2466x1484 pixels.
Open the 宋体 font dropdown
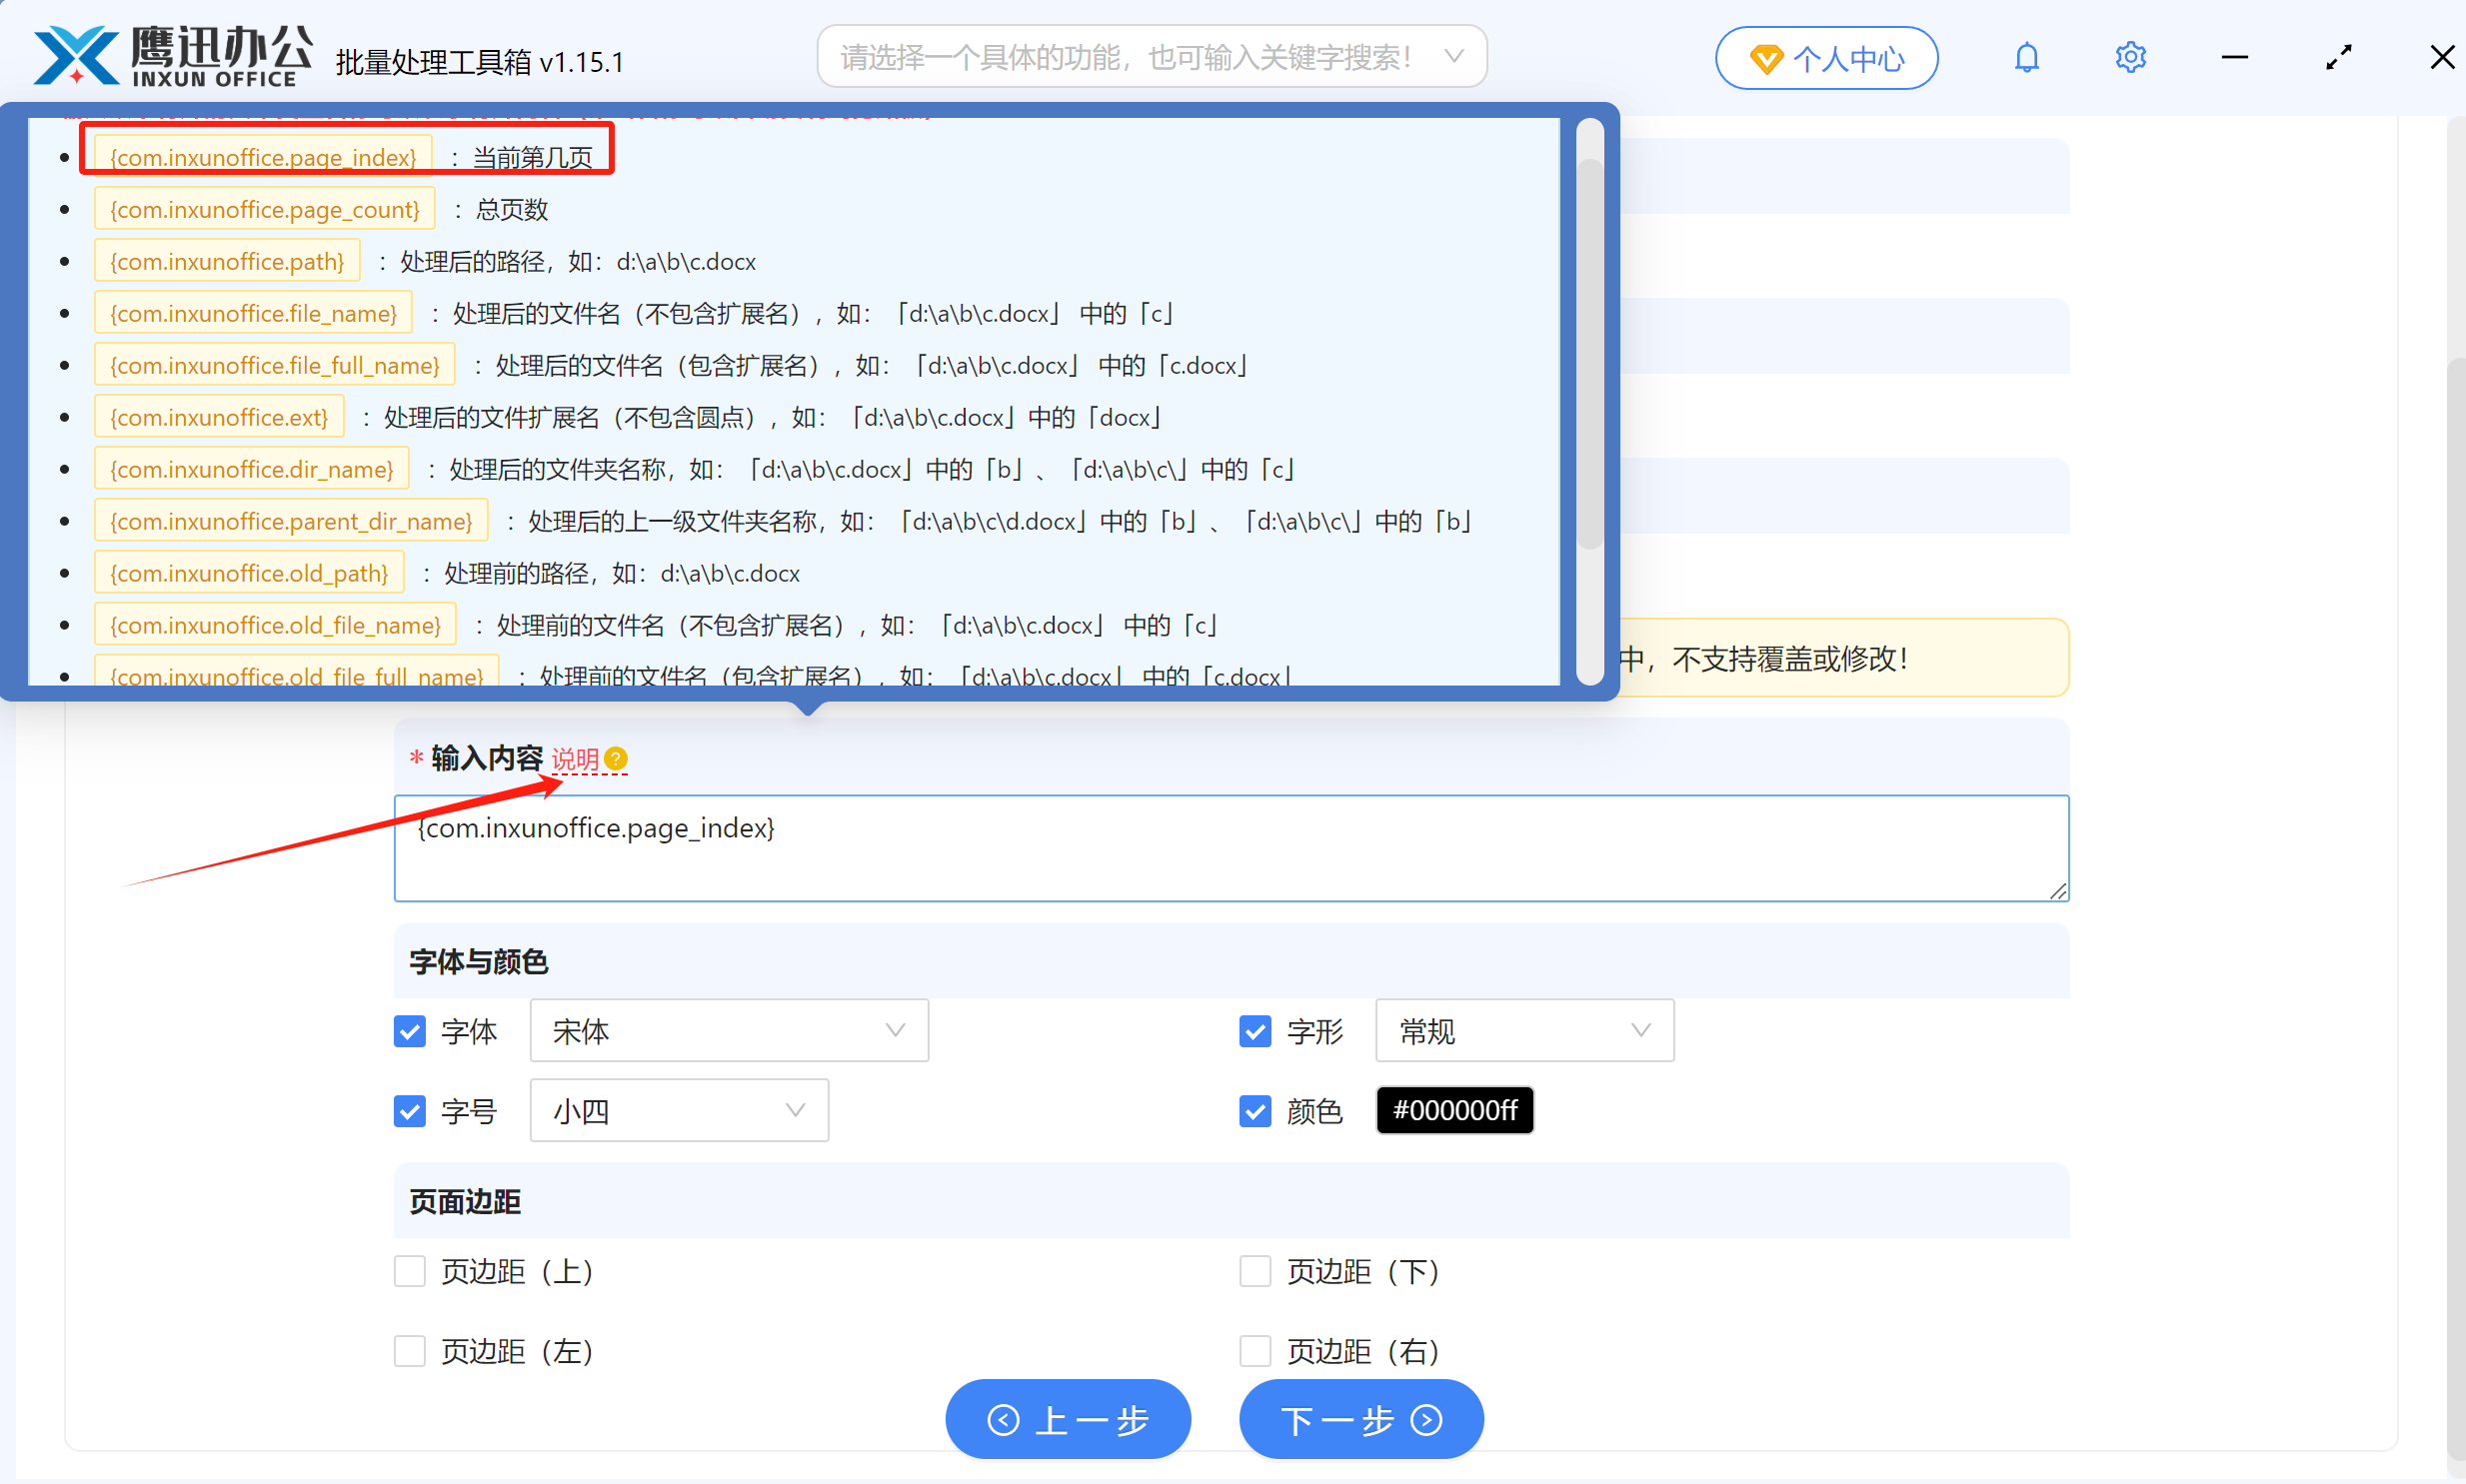728,1030
